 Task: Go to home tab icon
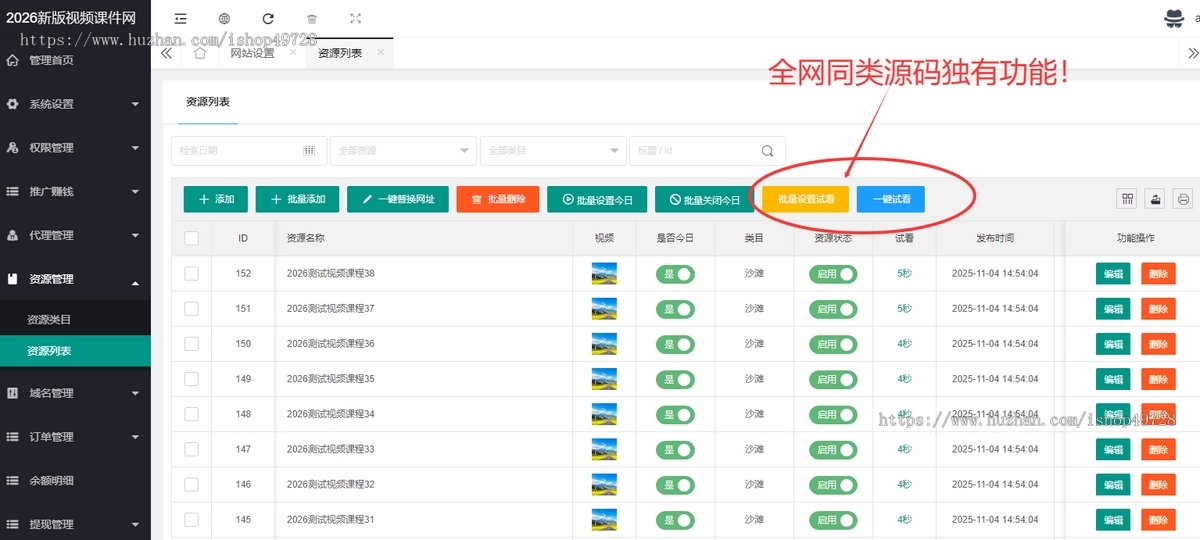click(x=199, y=54)
